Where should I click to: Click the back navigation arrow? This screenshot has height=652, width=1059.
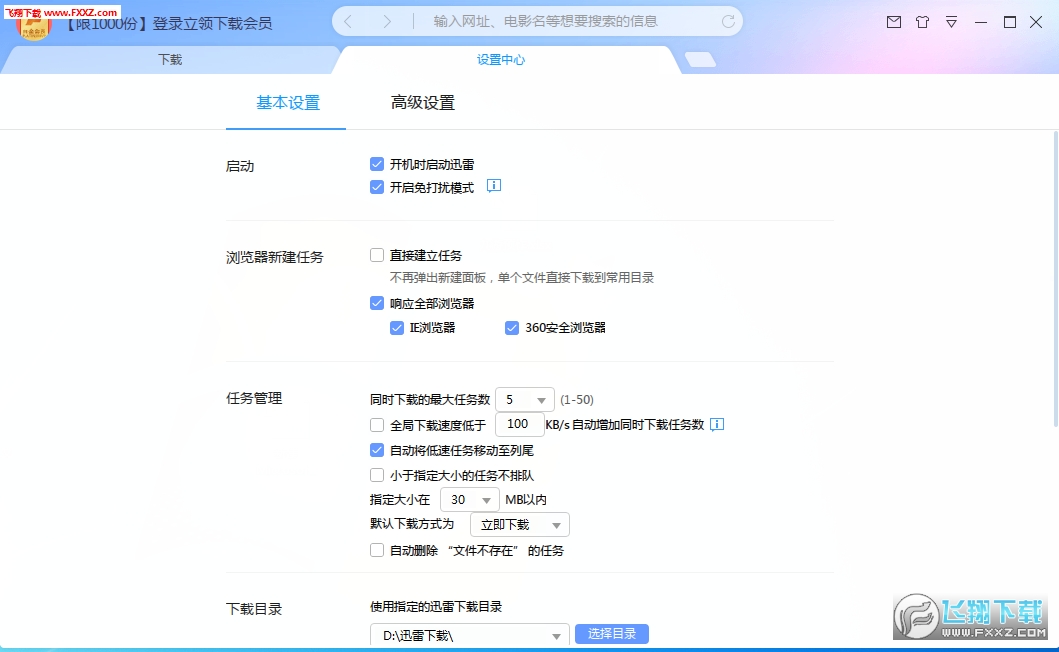coord(347,20)
